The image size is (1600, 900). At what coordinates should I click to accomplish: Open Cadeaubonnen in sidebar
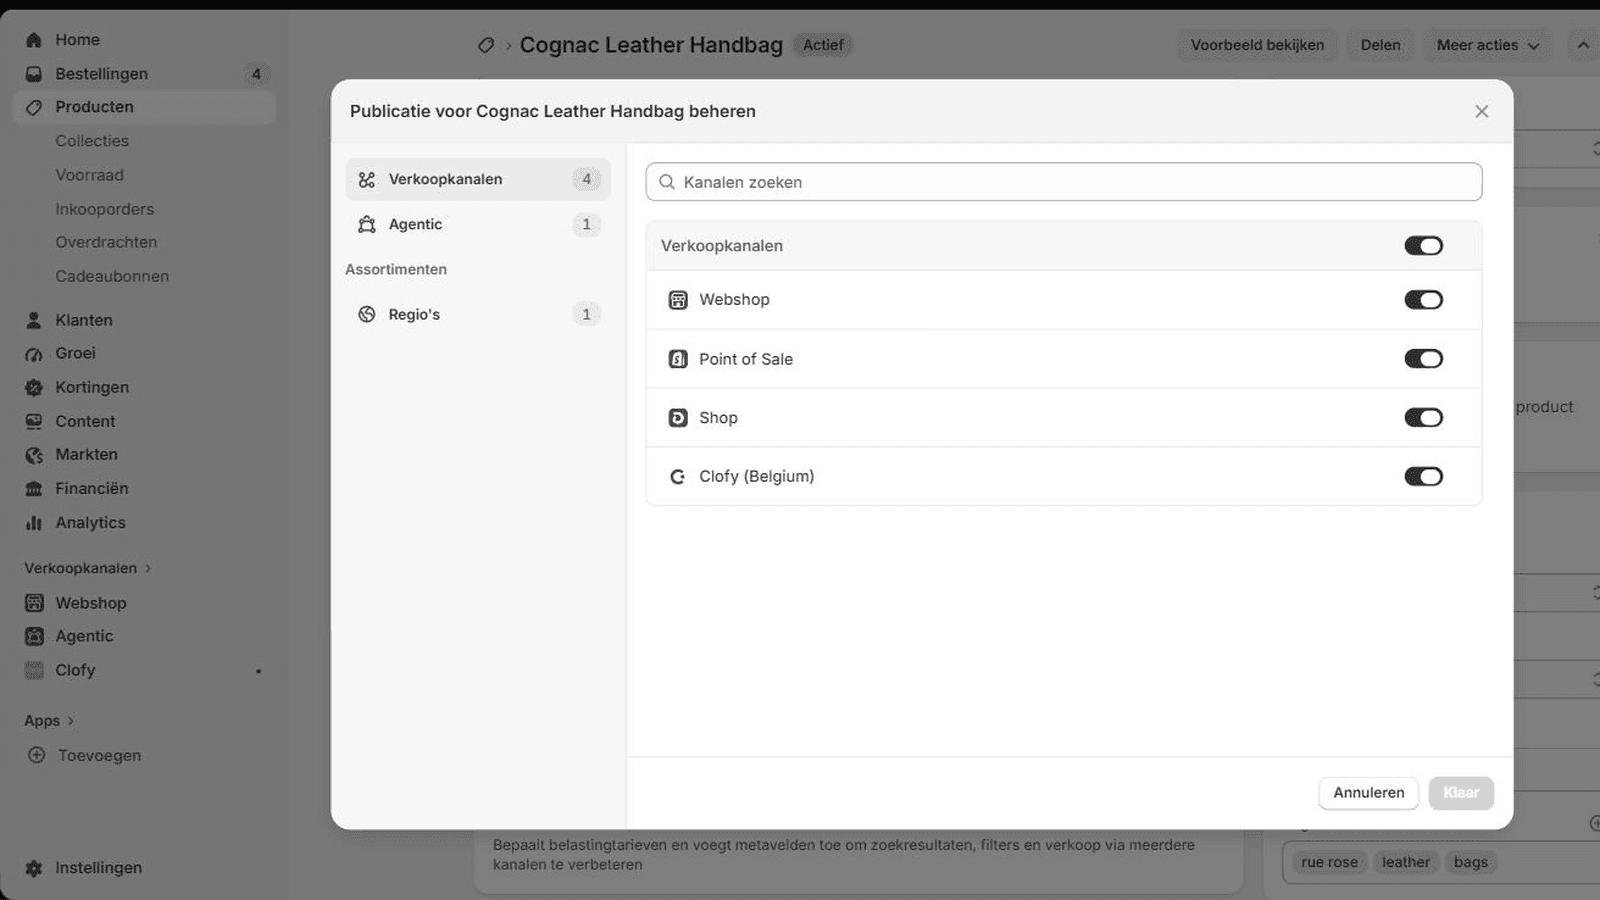pyautogui.click(x=112, y=276)
